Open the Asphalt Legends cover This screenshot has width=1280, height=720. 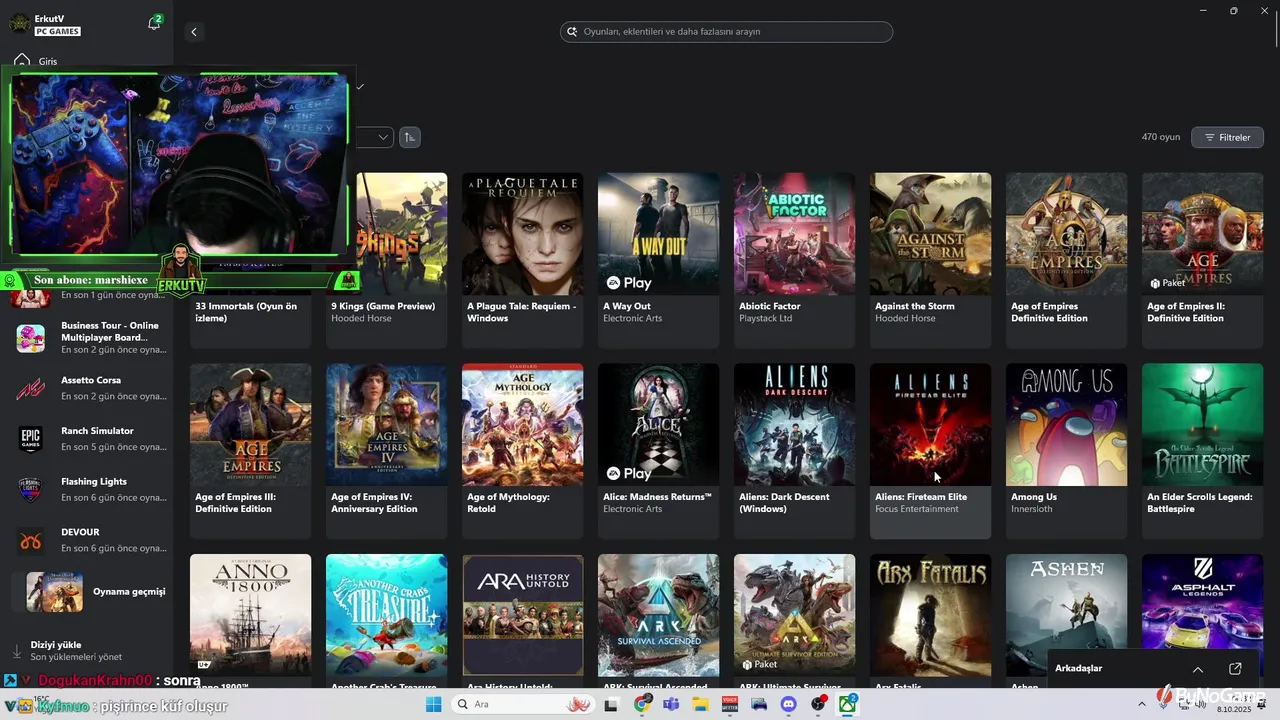1203,616
